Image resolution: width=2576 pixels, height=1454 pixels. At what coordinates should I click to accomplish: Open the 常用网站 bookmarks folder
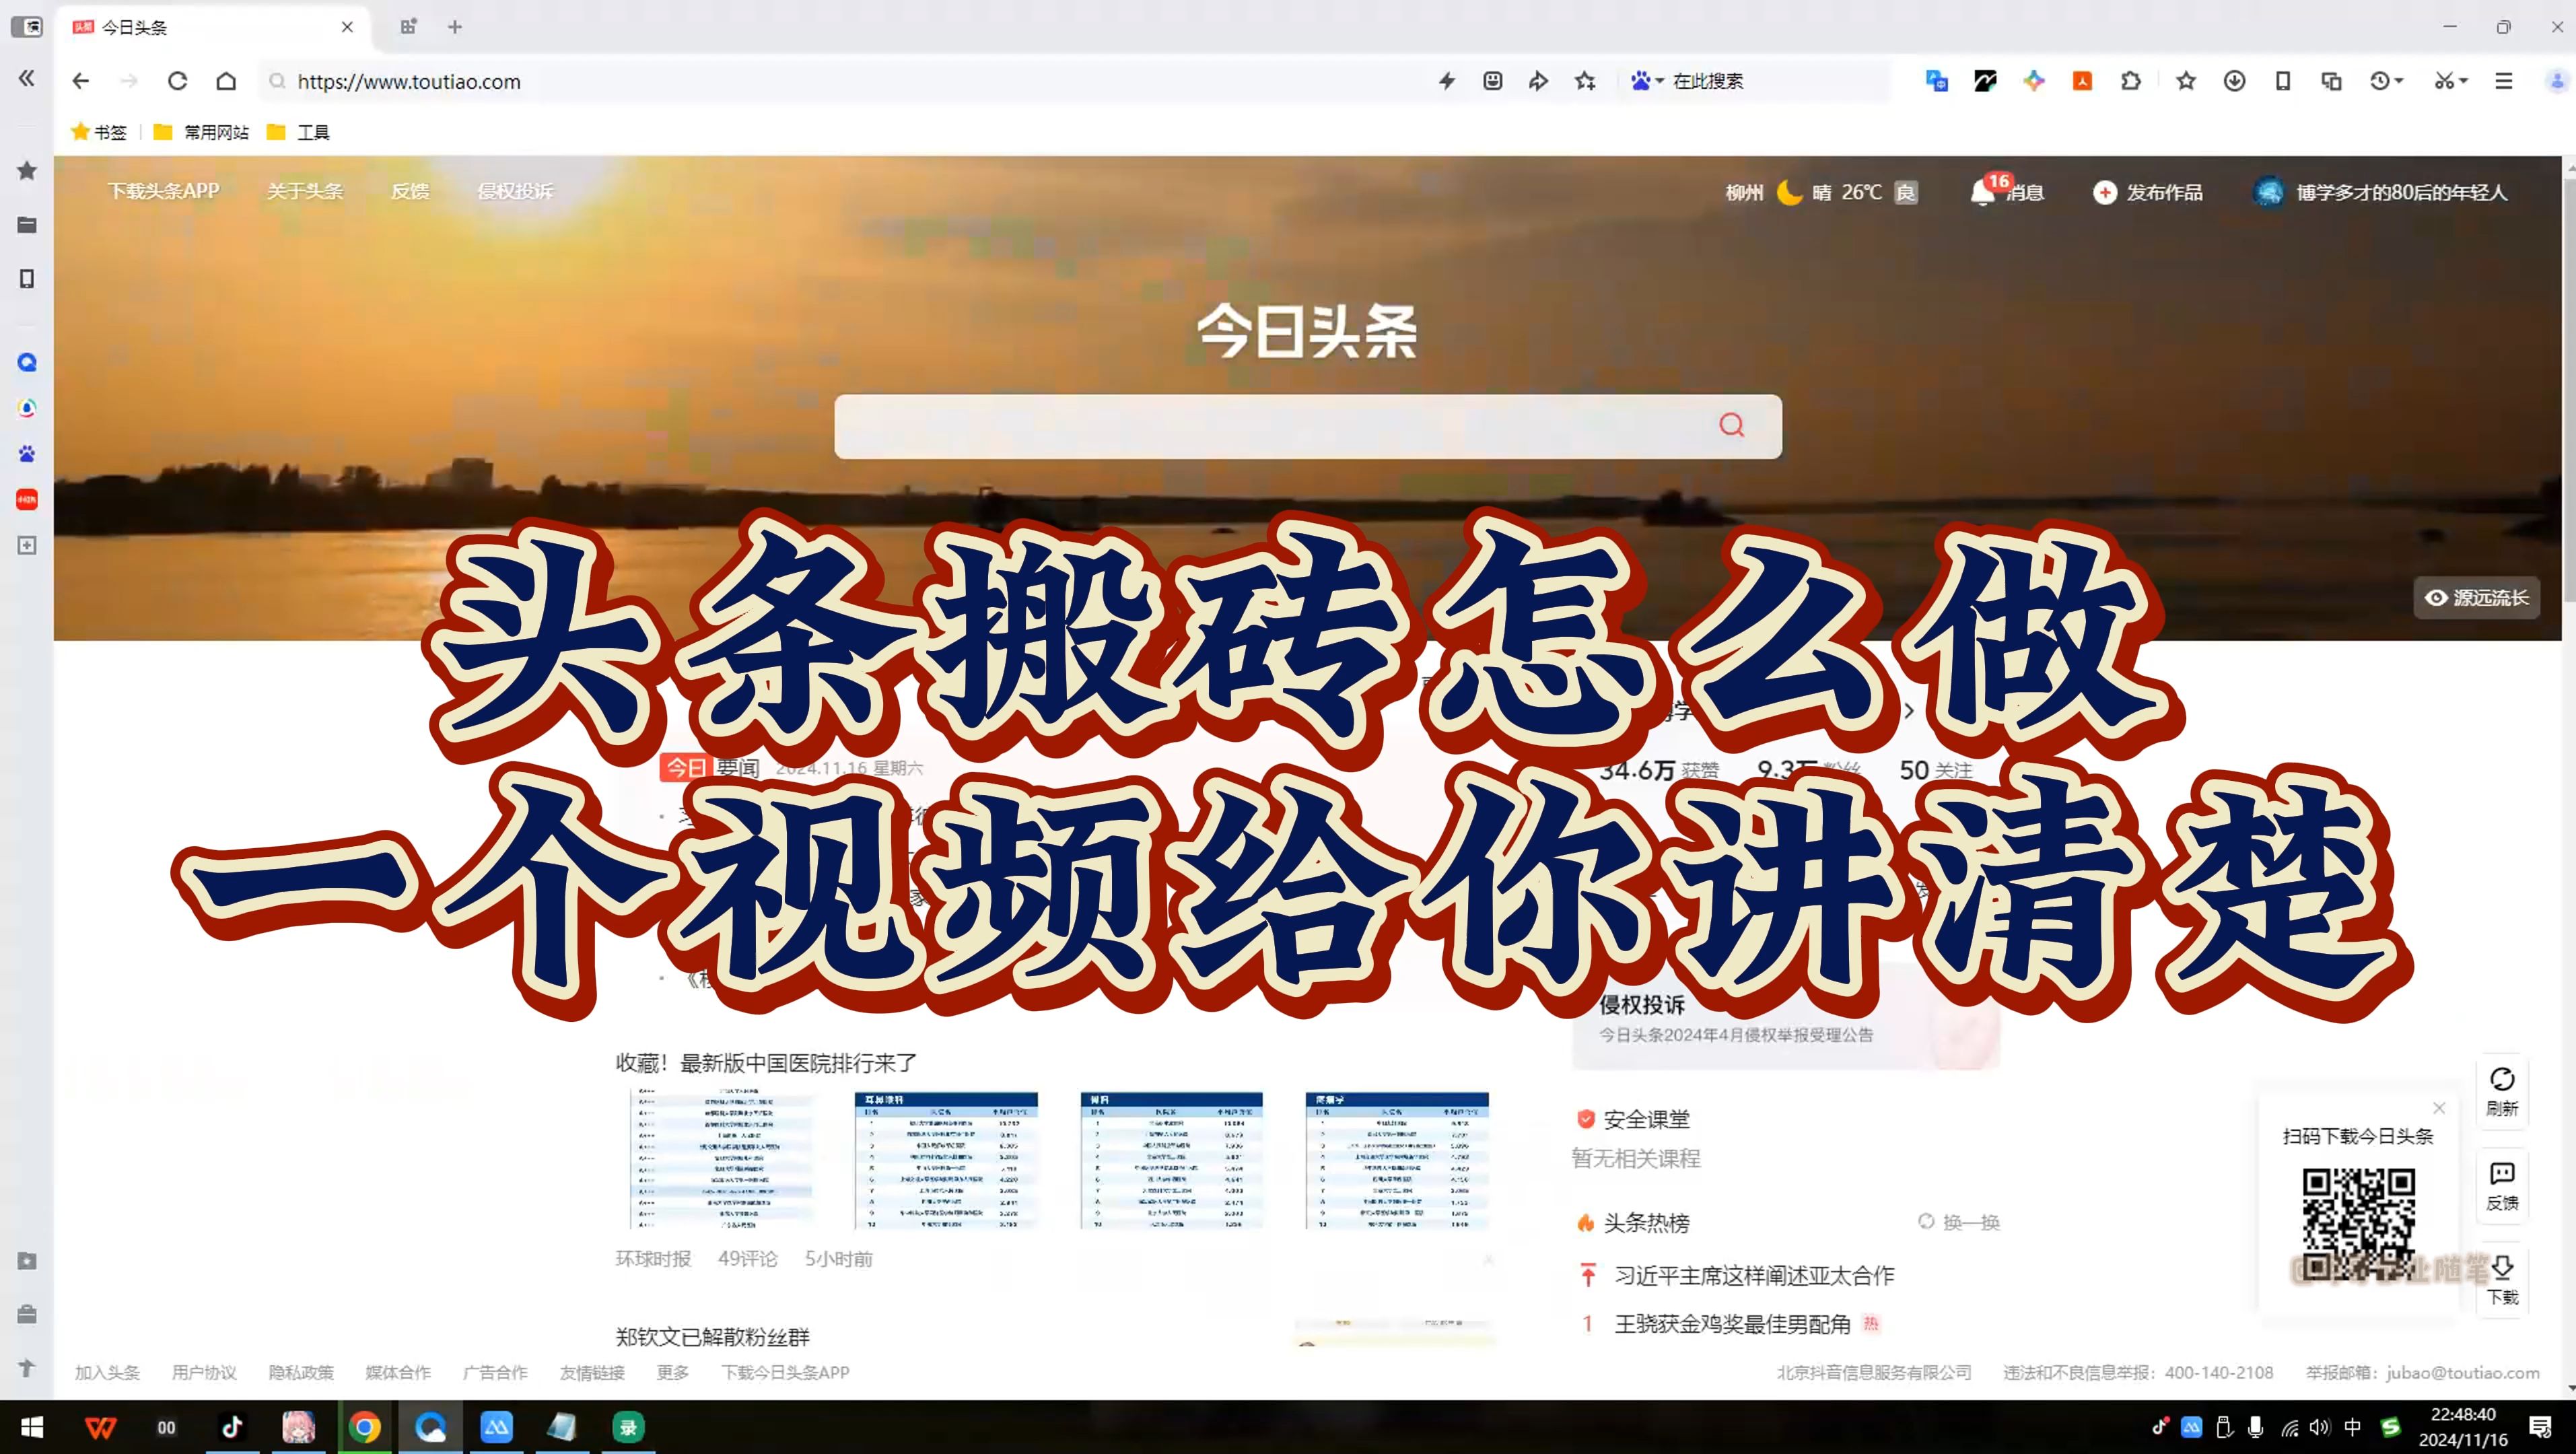click(x=201, y=132)
